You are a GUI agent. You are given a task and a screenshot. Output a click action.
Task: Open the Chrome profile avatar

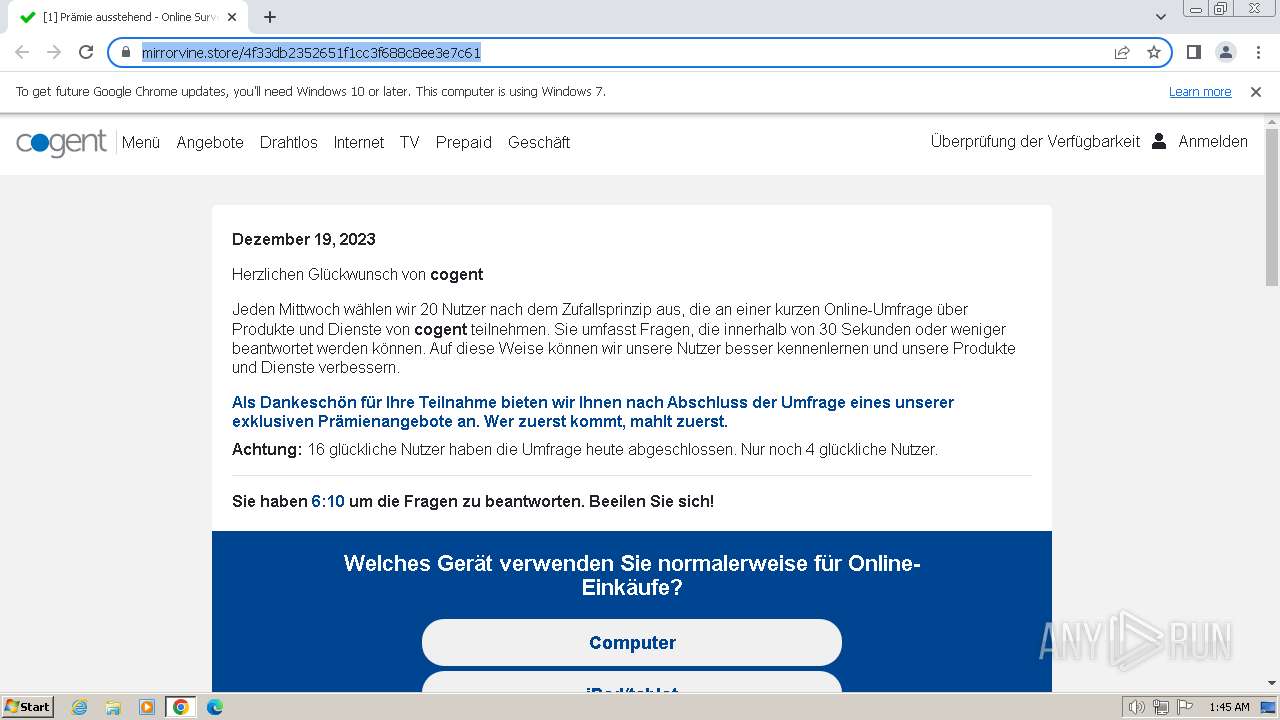[x=1225, y=52]
